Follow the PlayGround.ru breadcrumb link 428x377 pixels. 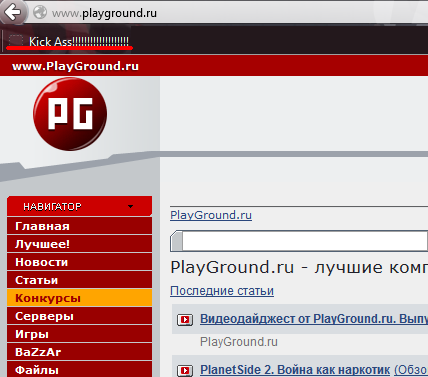click(211, 215)
